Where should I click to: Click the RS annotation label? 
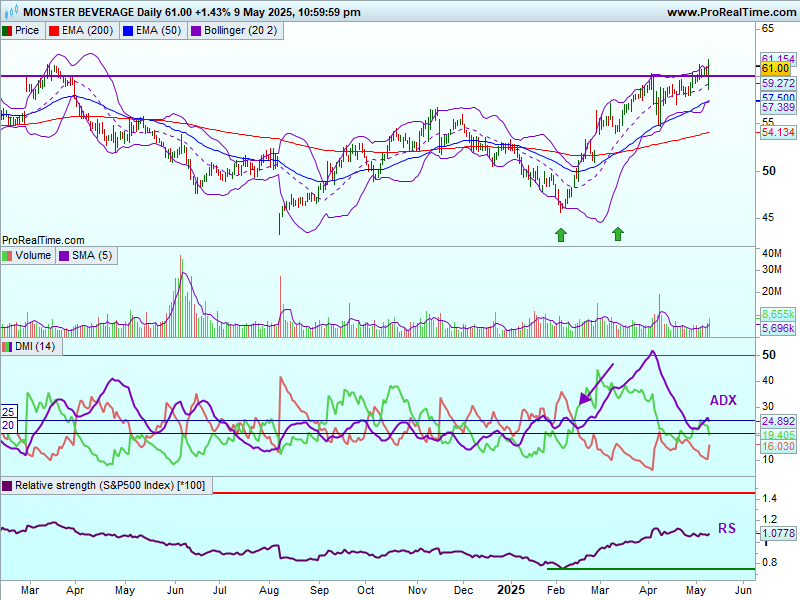pos(726,528)
